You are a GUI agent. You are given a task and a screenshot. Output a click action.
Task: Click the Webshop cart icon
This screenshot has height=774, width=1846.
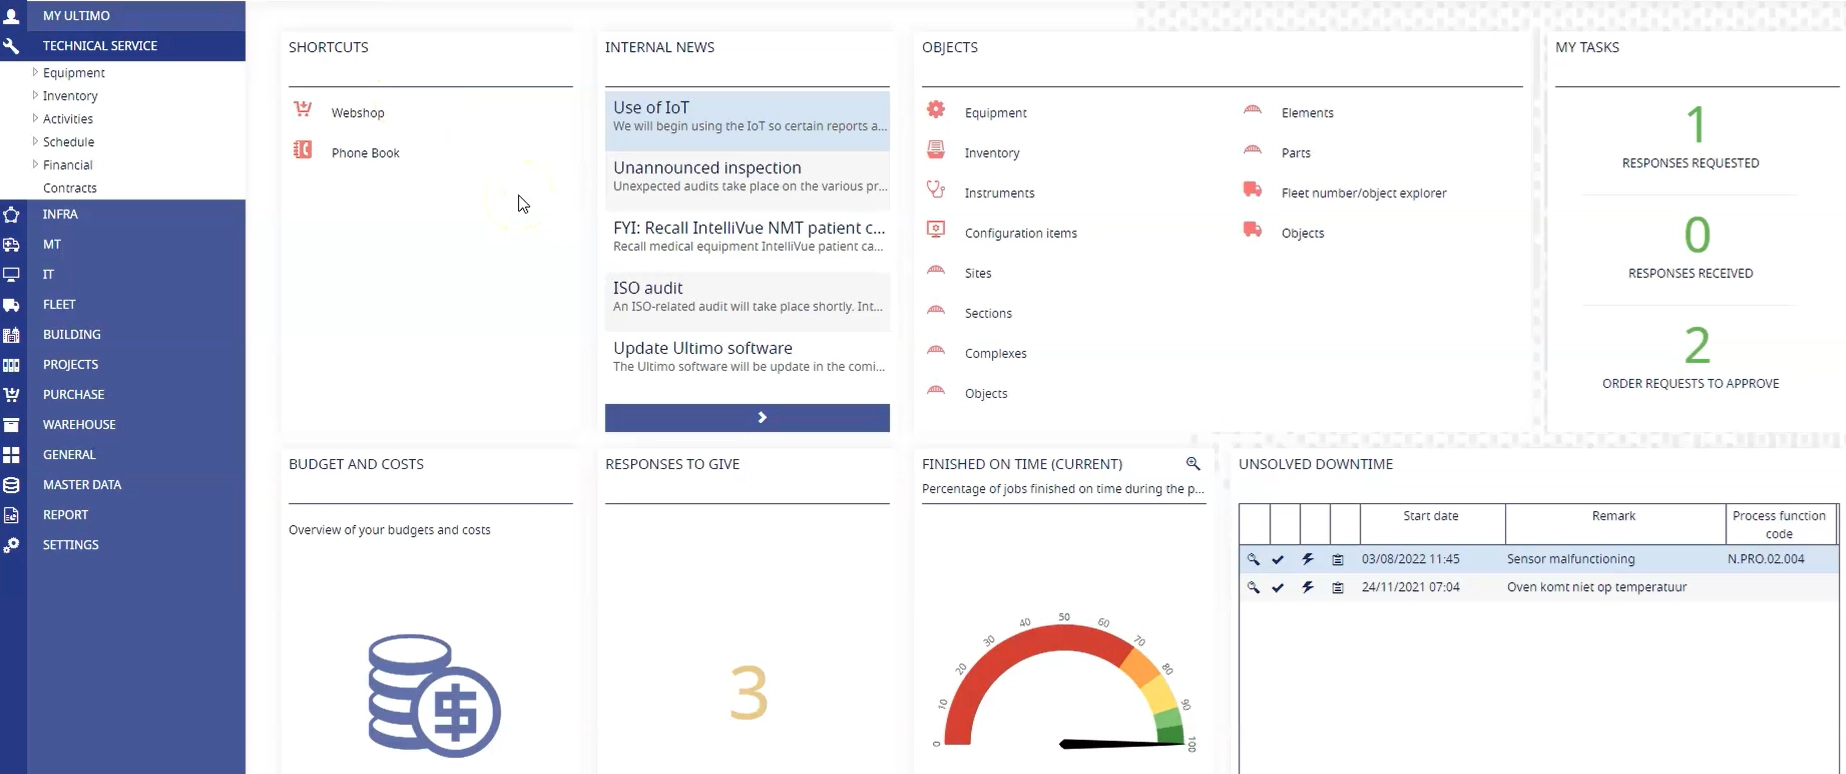302,109
